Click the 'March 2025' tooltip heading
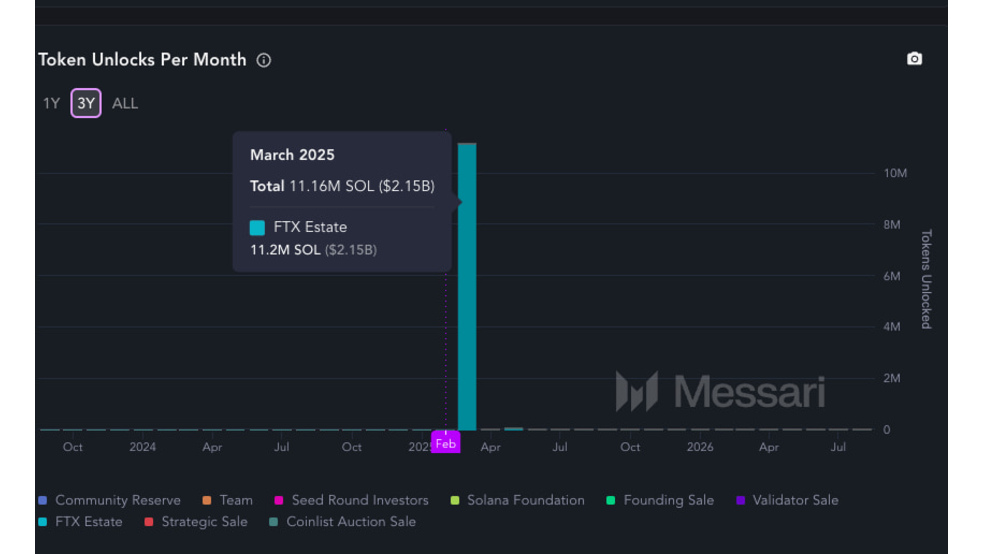Image resolution: width=984 pixels, height=554 pixels. click(x=292, y=155)
